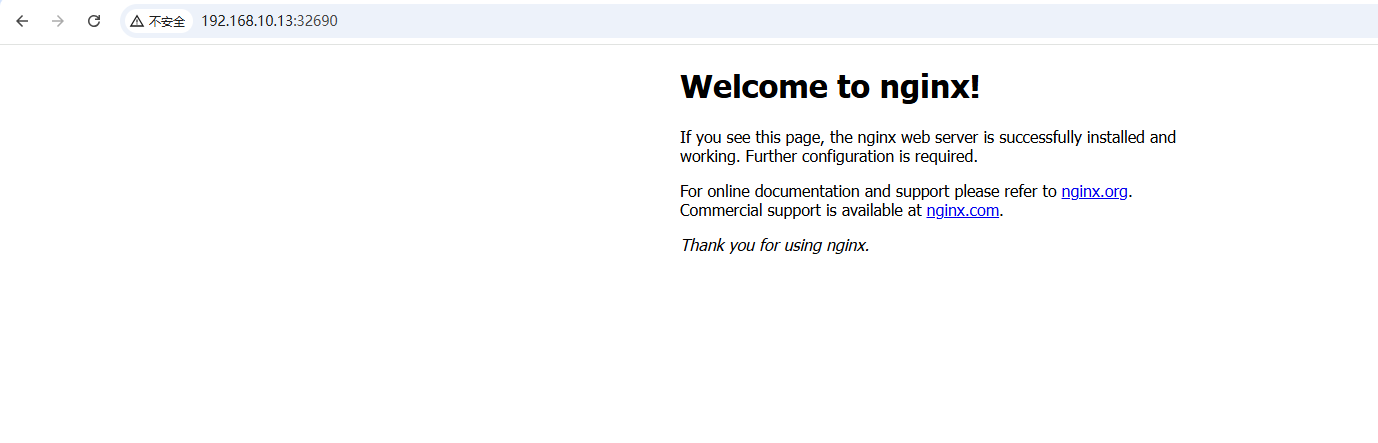The height and width of the screenshot is (443, 1378).
Task: Go back with the browser back arrow
Action: (22, 21)
